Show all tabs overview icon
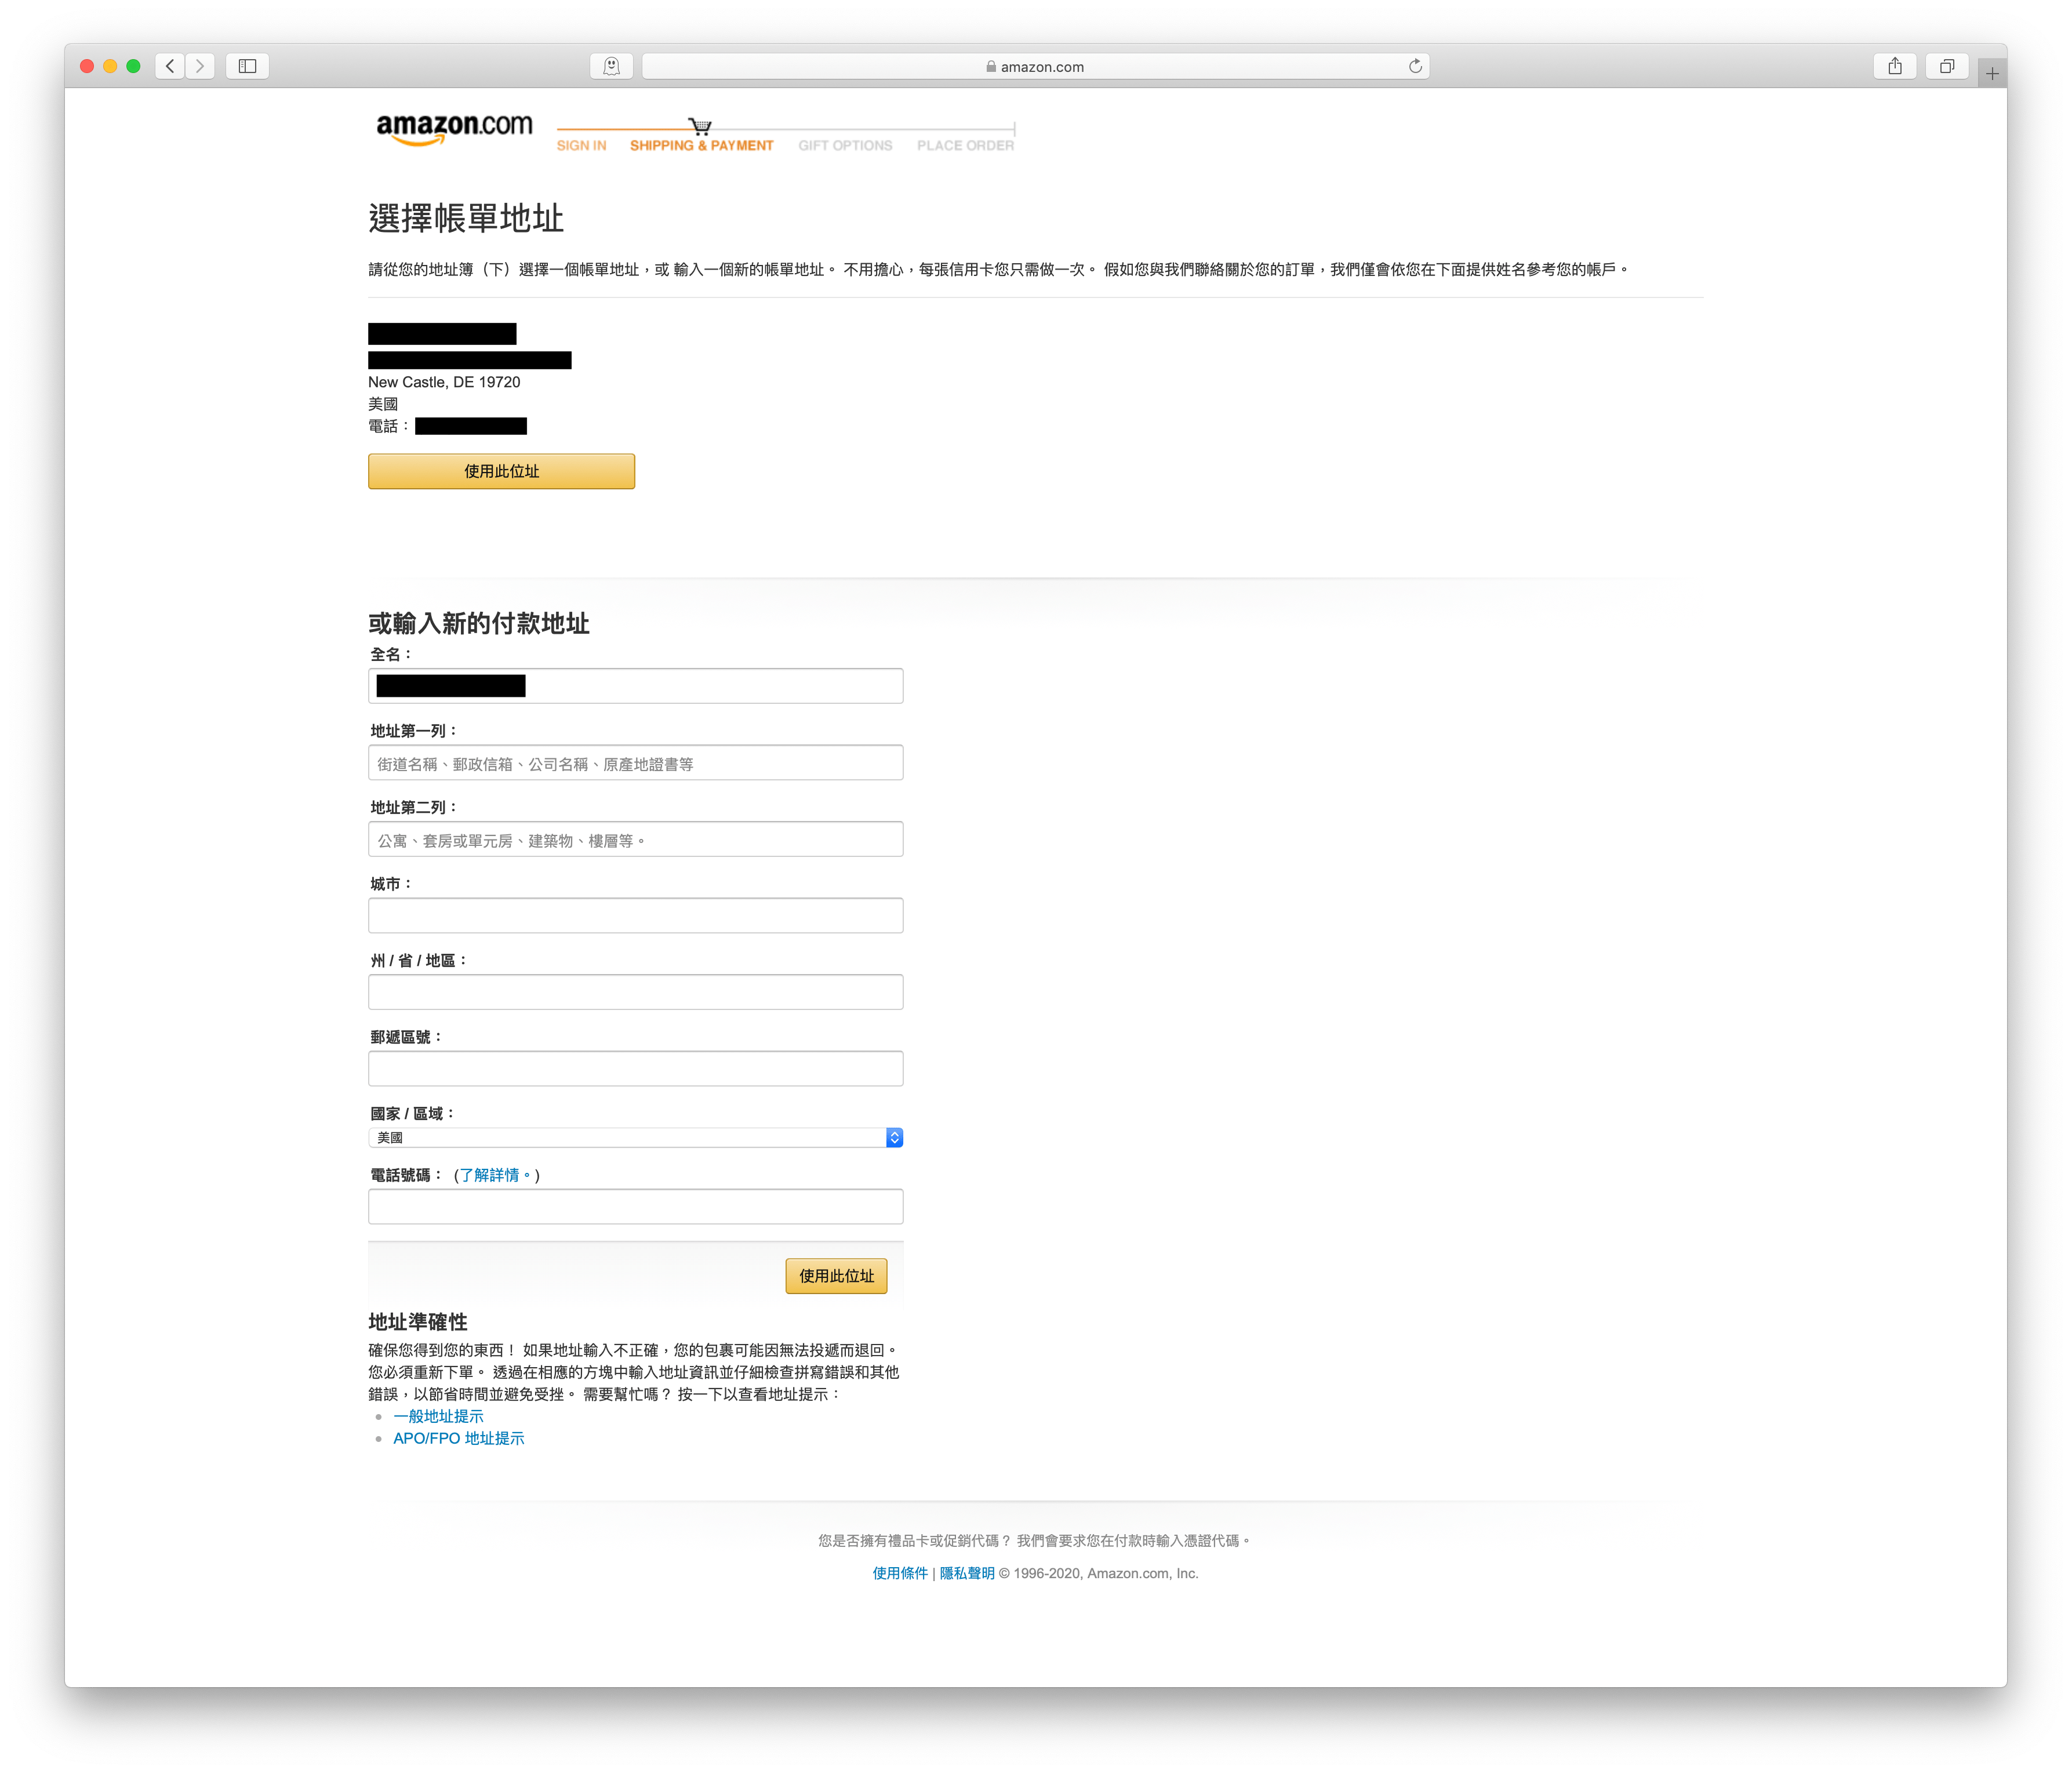2072x1773 pixels. click(x=1947, y=66)
